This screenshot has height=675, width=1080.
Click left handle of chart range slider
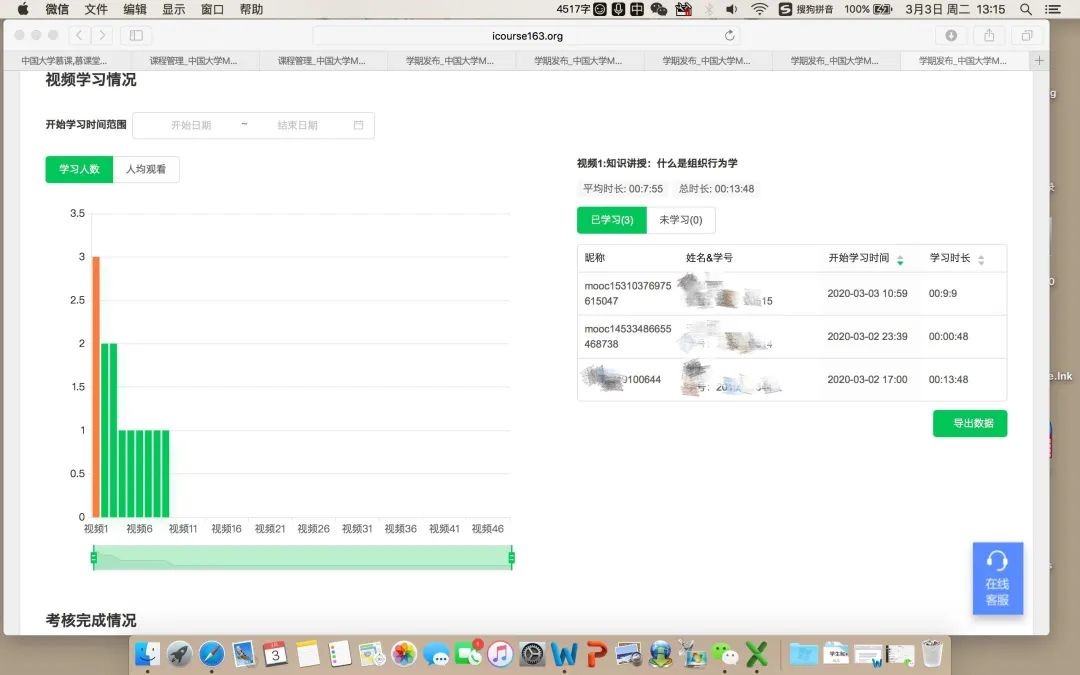(x=94, y=557)
